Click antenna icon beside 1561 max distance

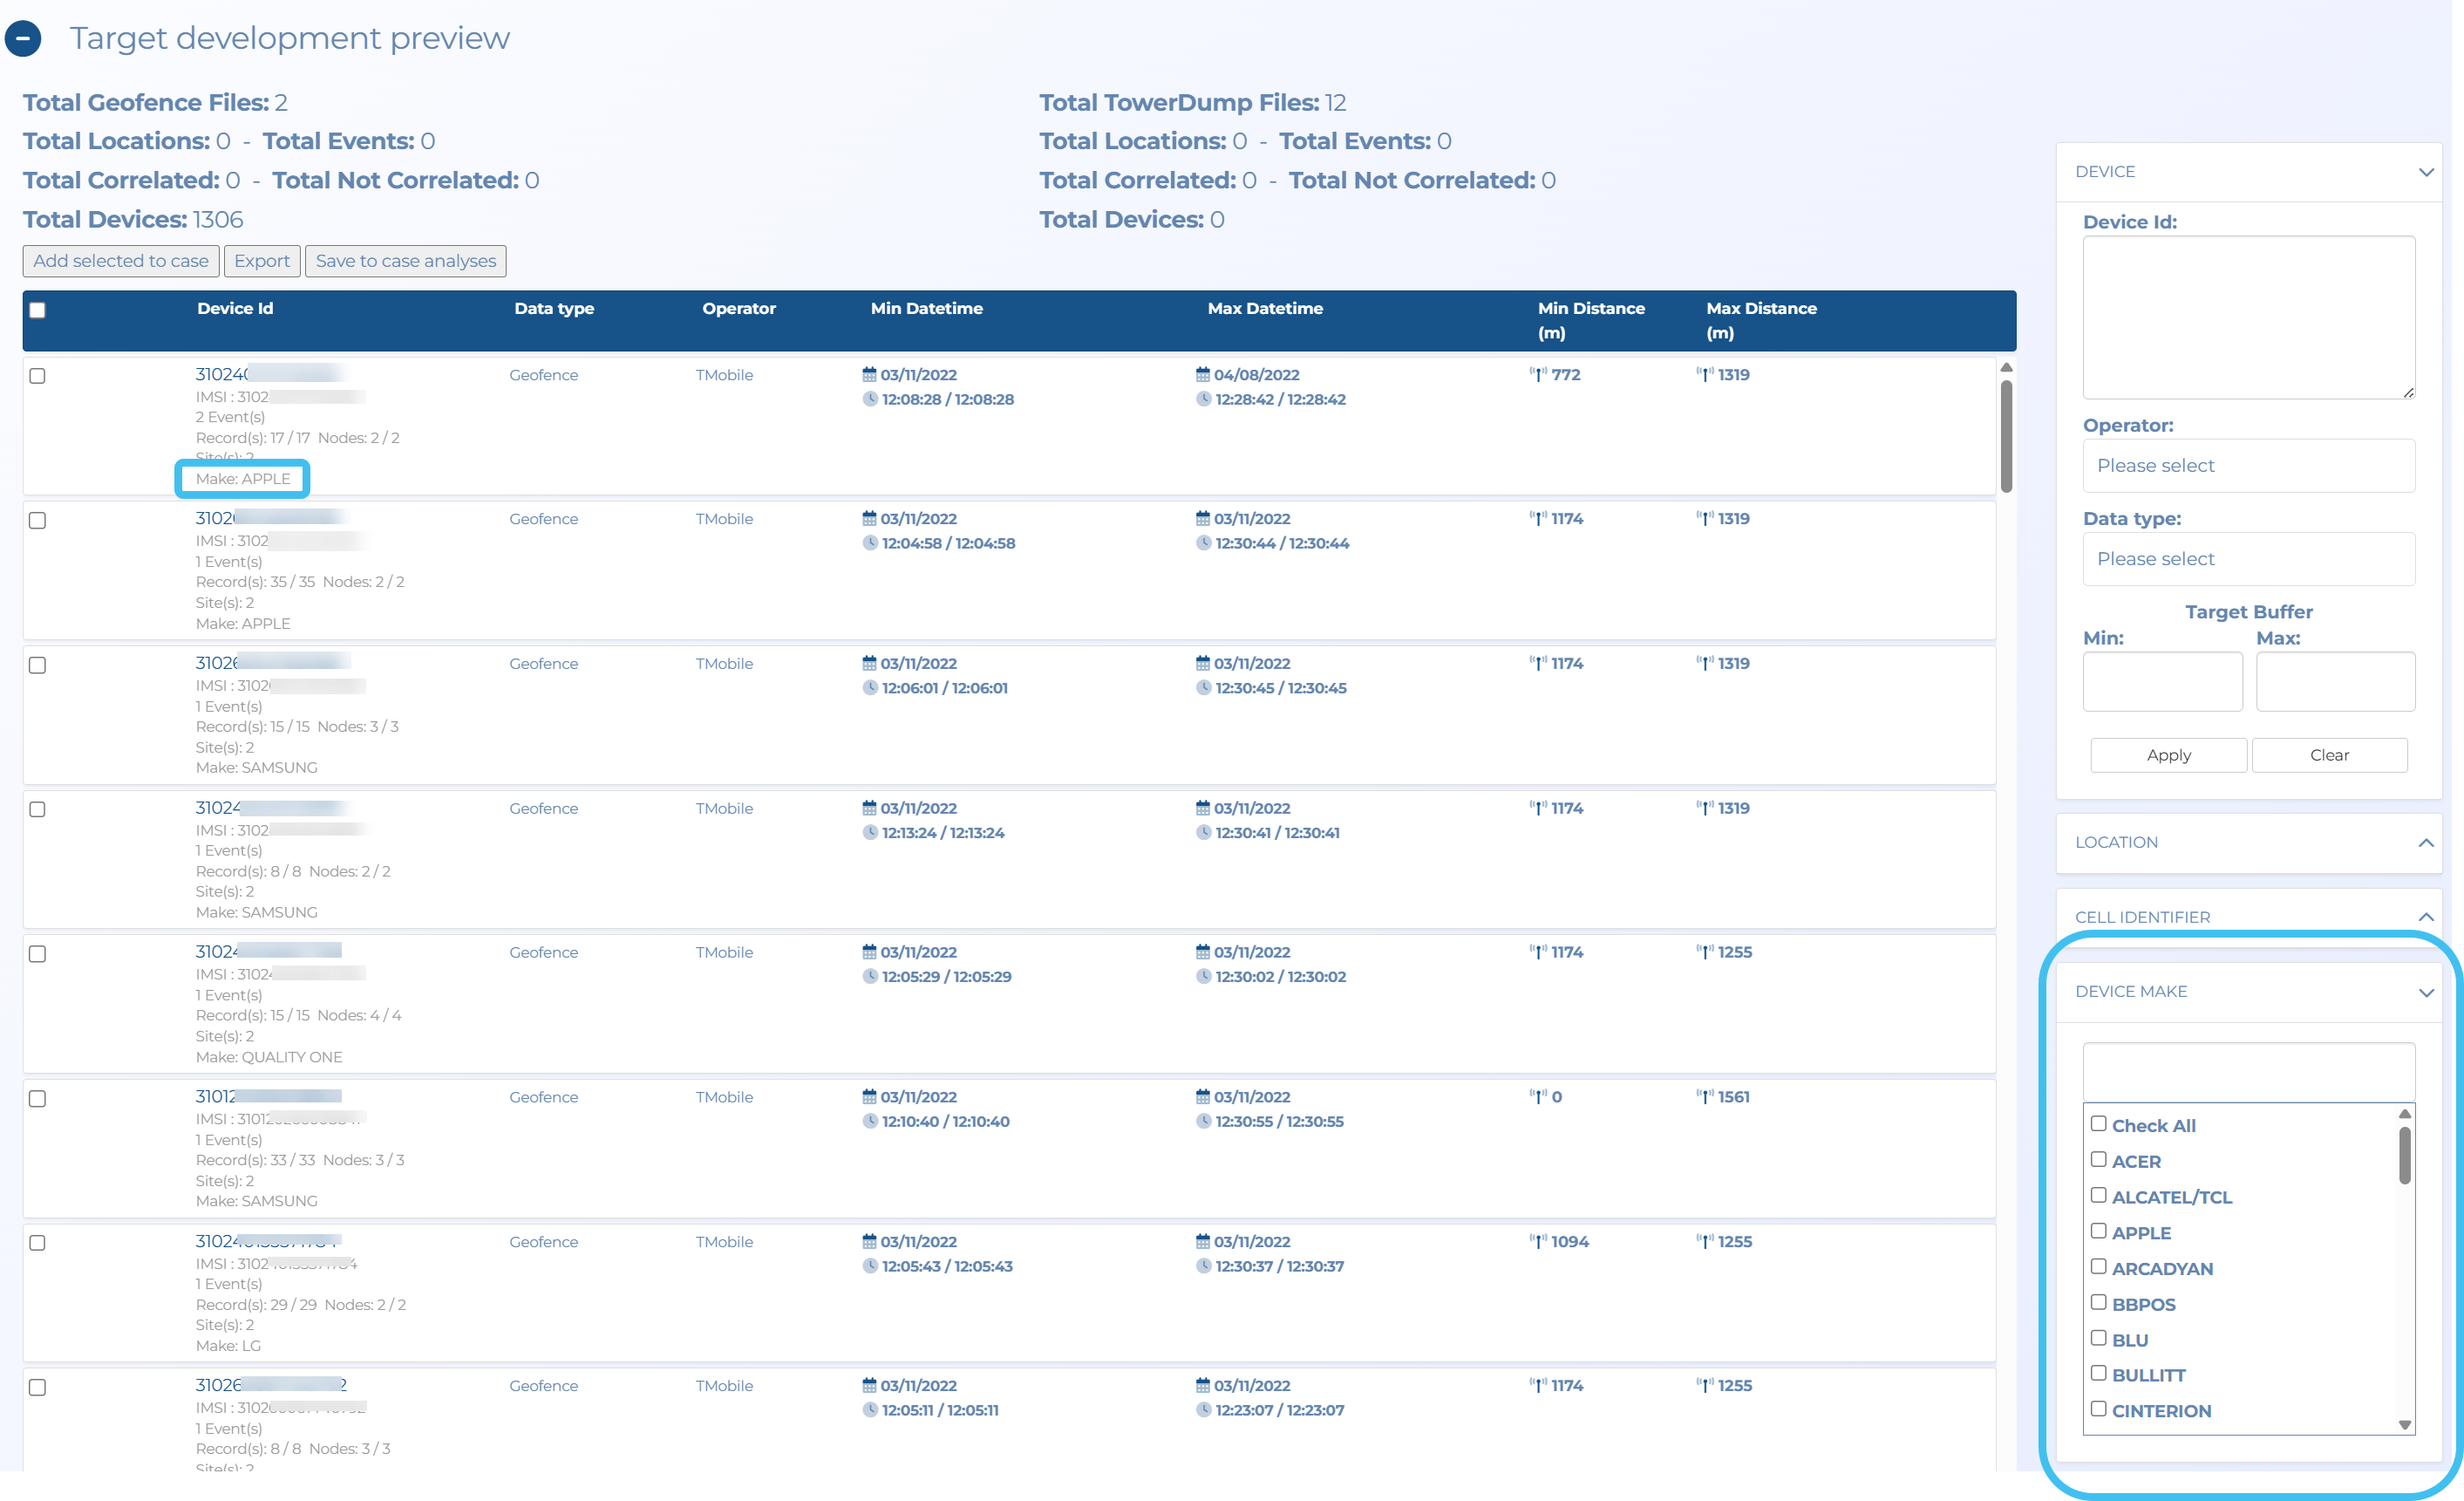tap(1705, 1097)
